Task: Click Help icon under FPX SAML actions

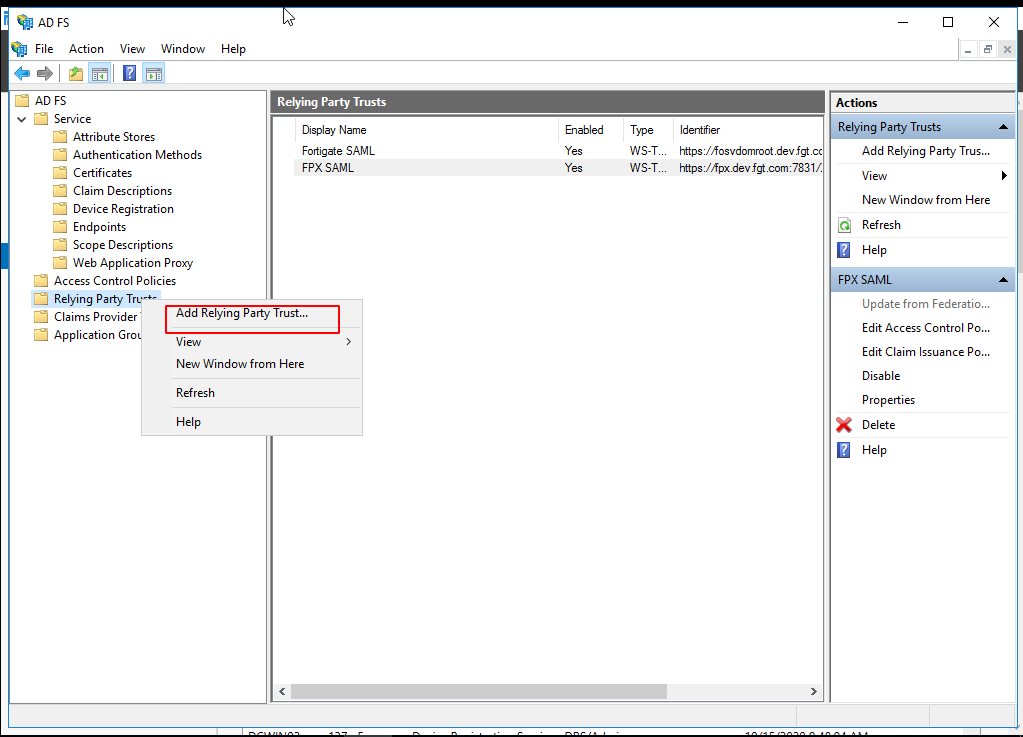Action: coord(844,450)
